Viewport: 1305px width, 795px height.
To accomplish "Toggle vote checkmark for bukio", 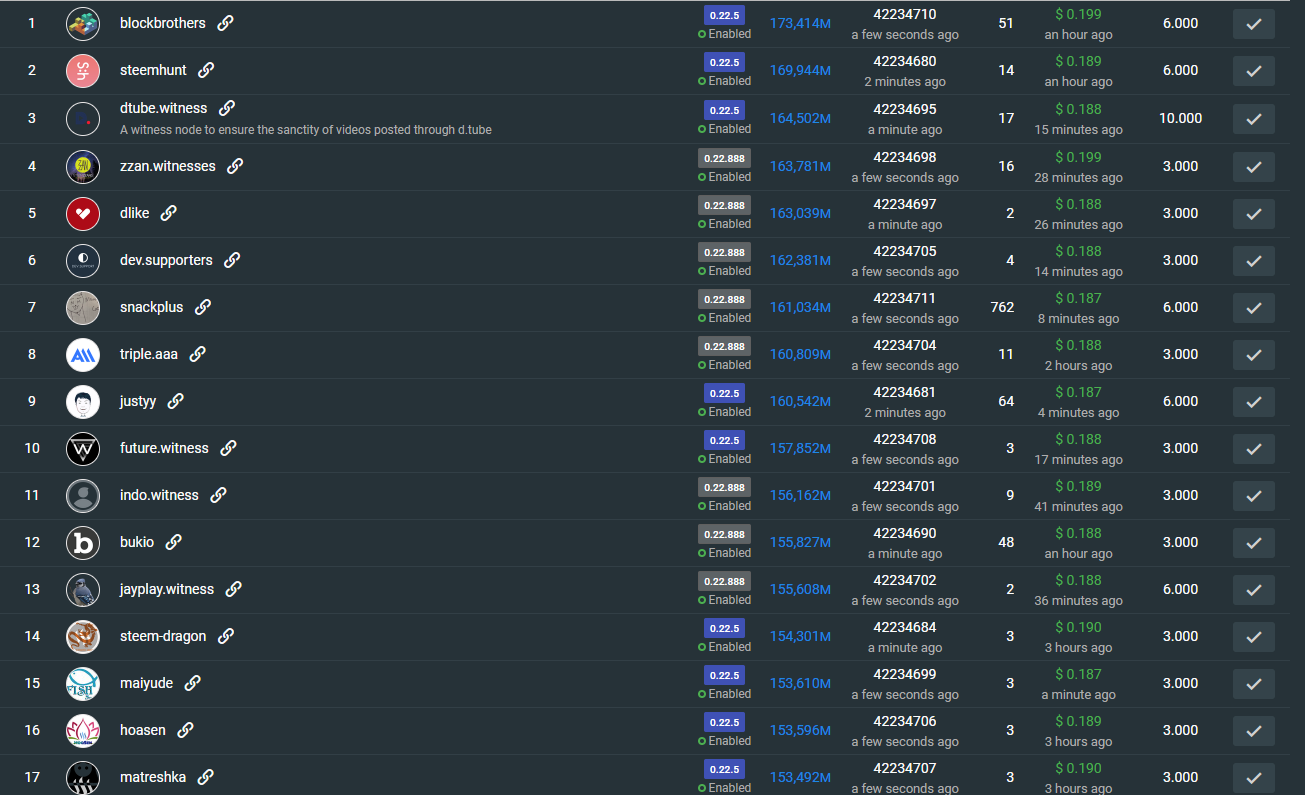I will 1254,543.
